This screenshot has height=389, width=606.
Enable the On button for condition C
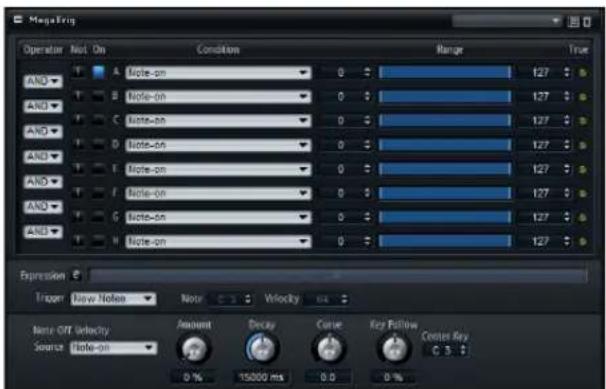(x=99, y=121)
